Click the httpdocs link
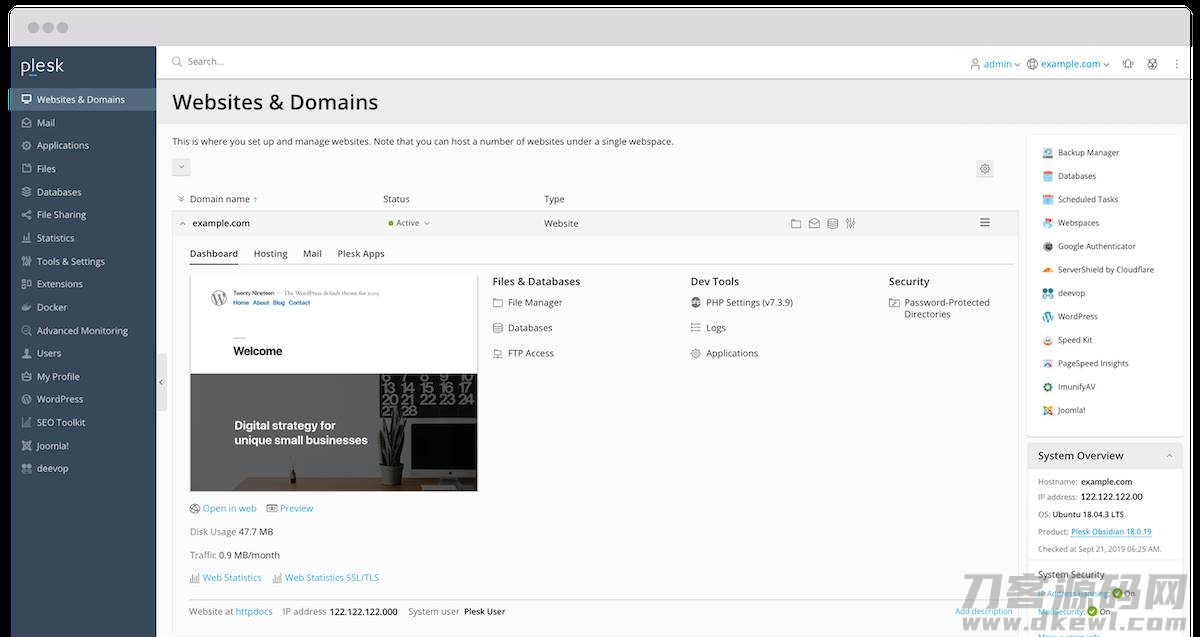Image resolution: width=1200 pixels, height=637 pixels. click(254, 612)
